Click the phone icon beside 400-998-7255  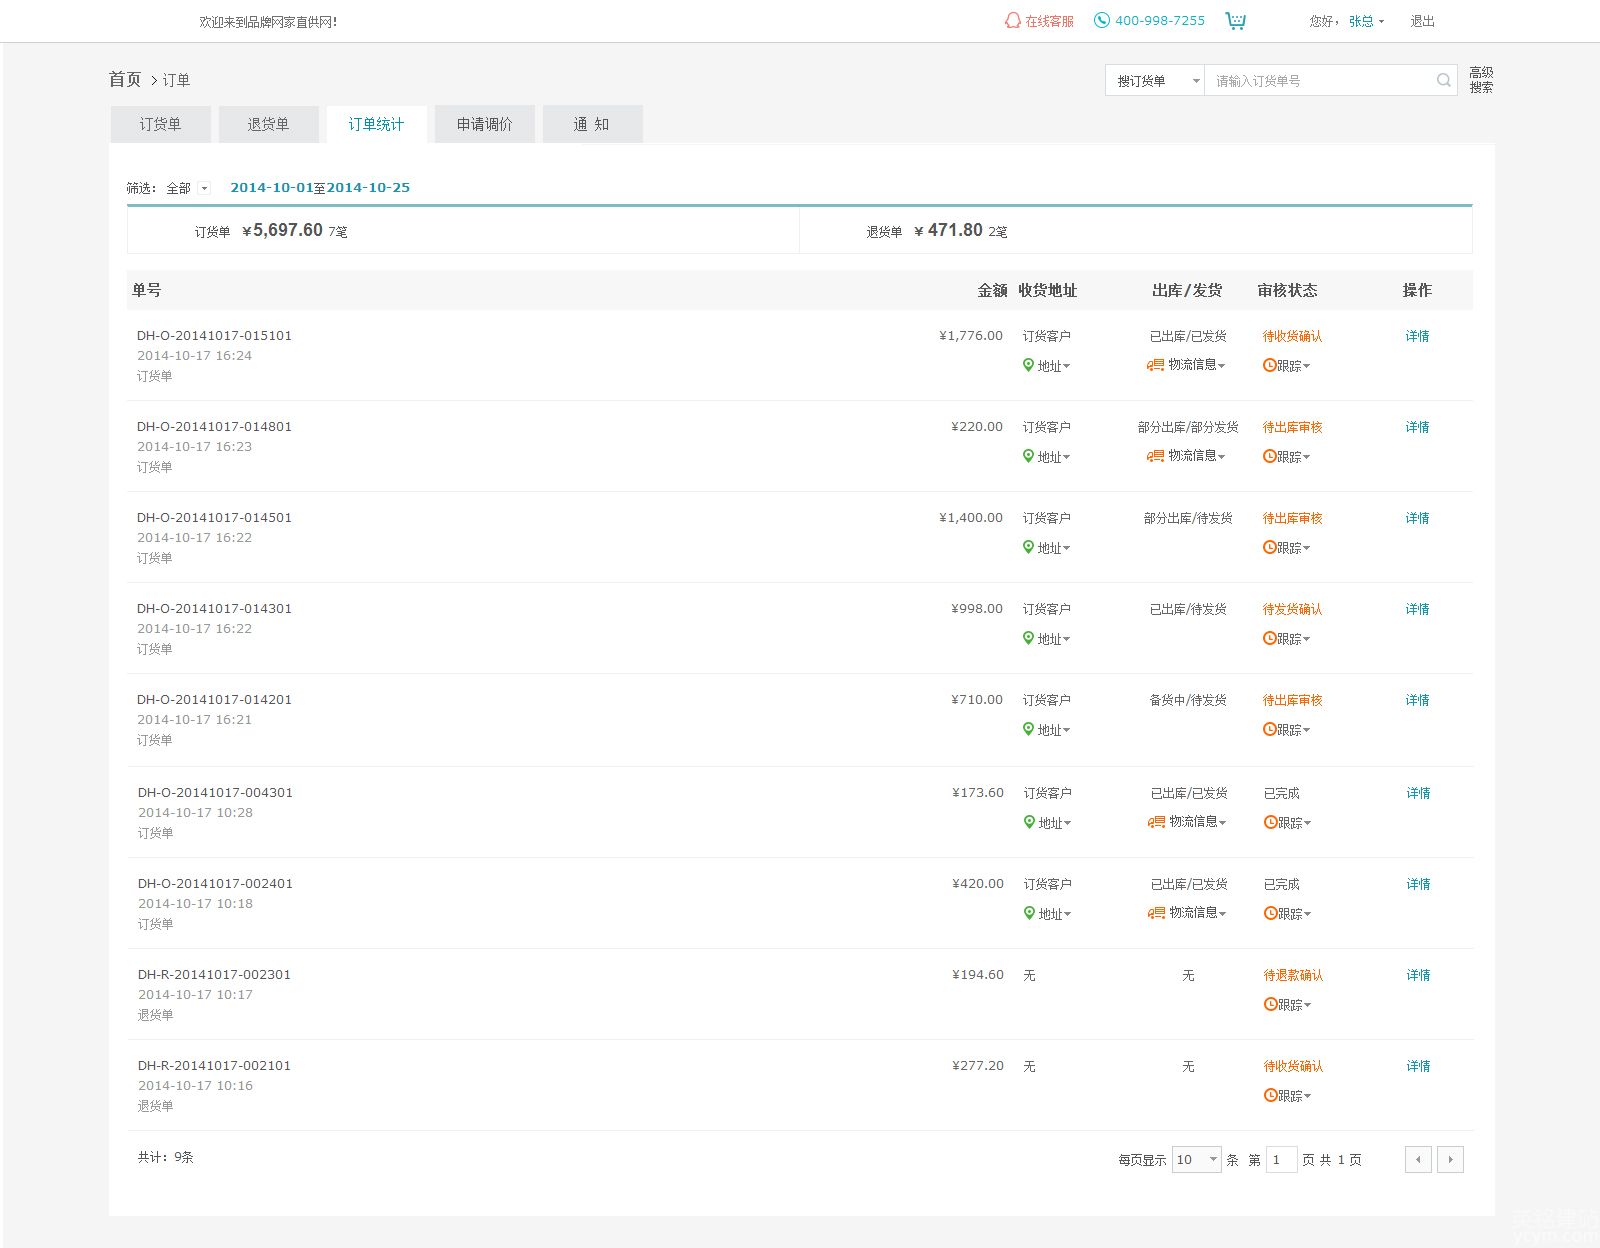(x=1101, y=21)
